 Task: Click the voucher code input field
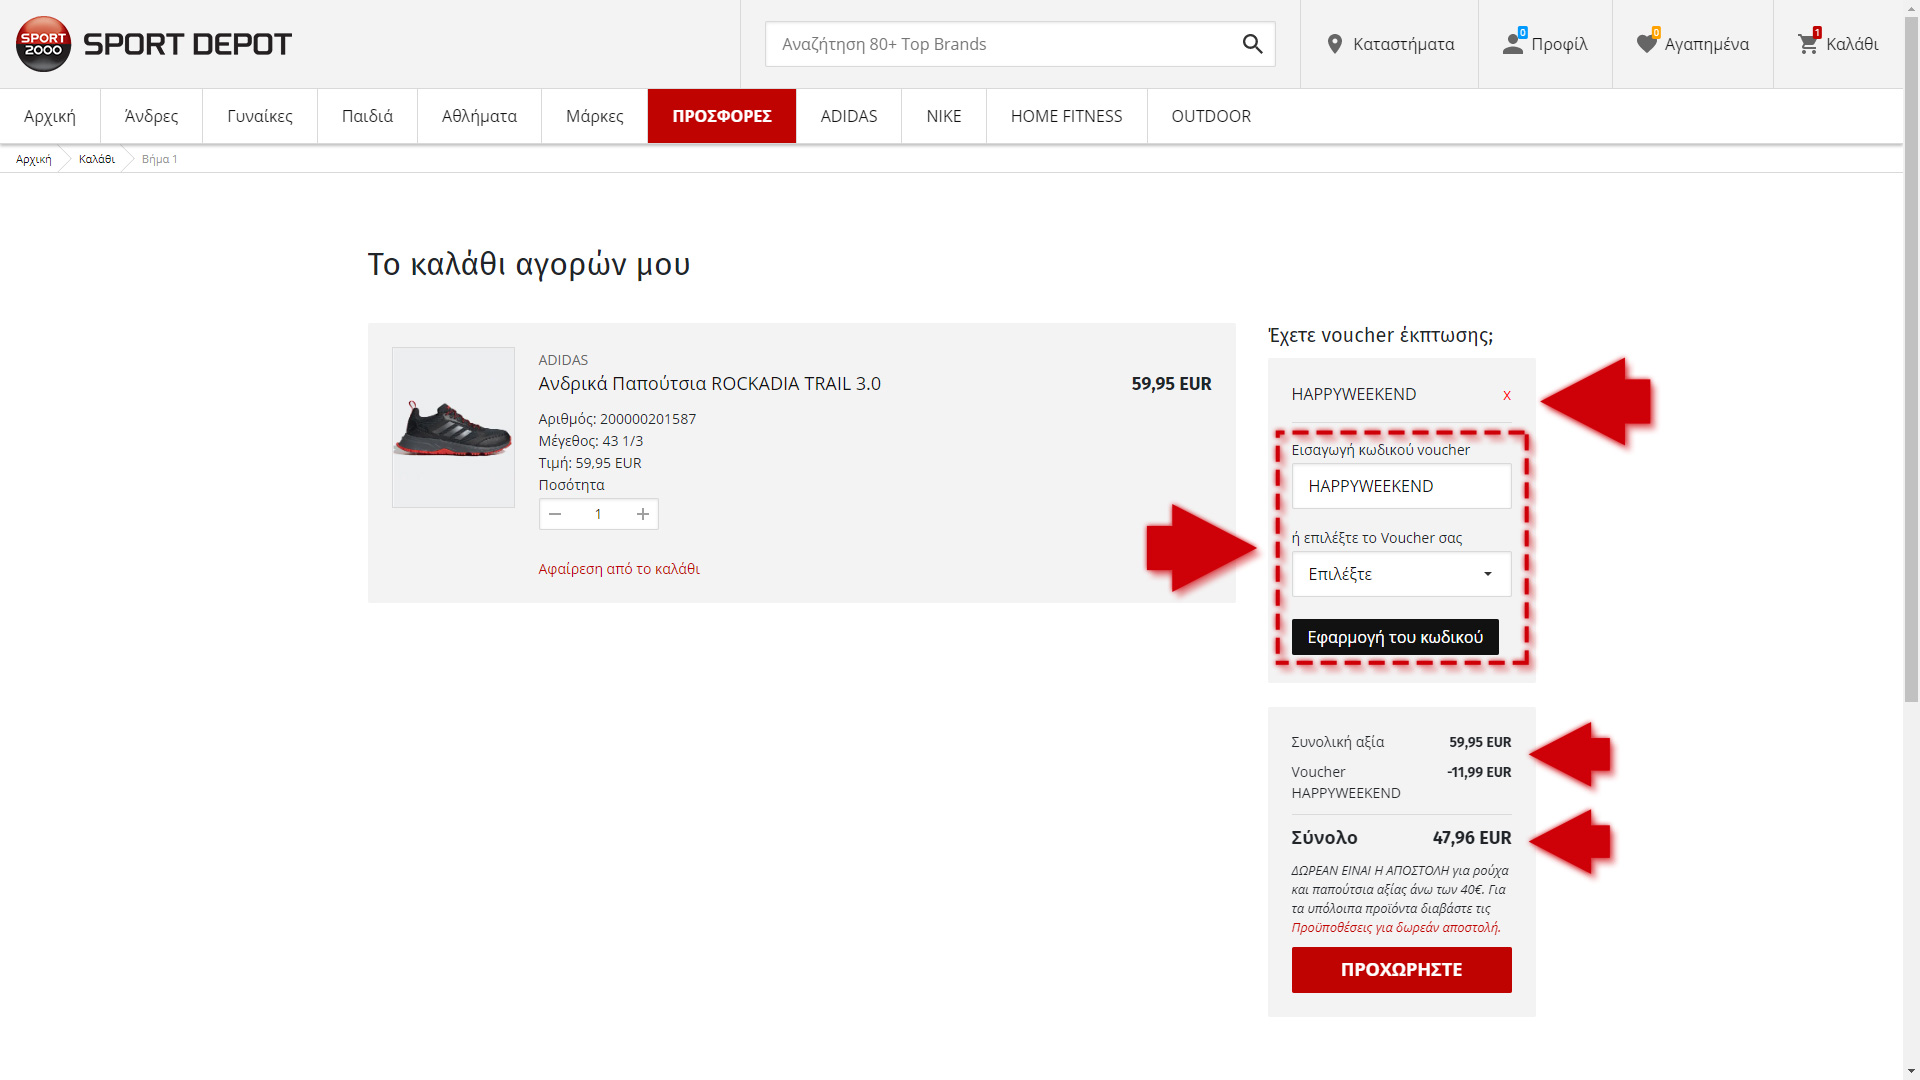point(1401,486)
